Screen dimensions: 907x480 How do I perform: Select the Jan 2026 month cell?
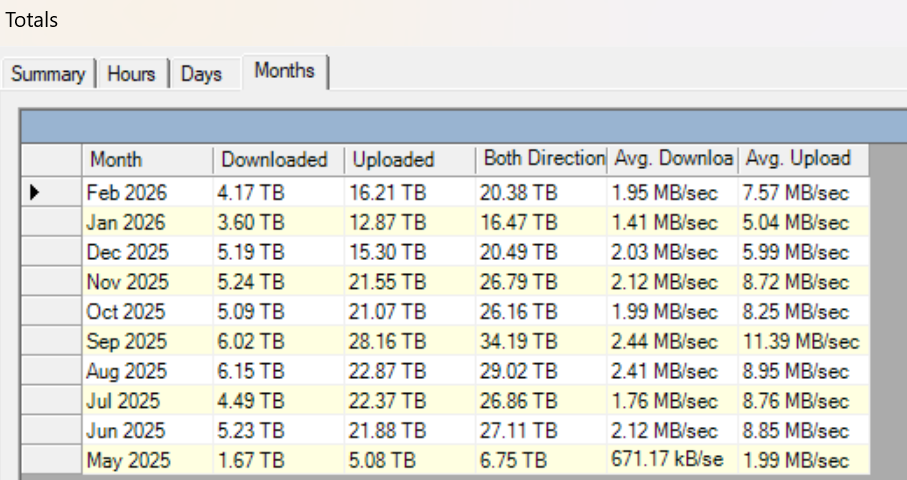pyautogui.click(x=147, y=223)
